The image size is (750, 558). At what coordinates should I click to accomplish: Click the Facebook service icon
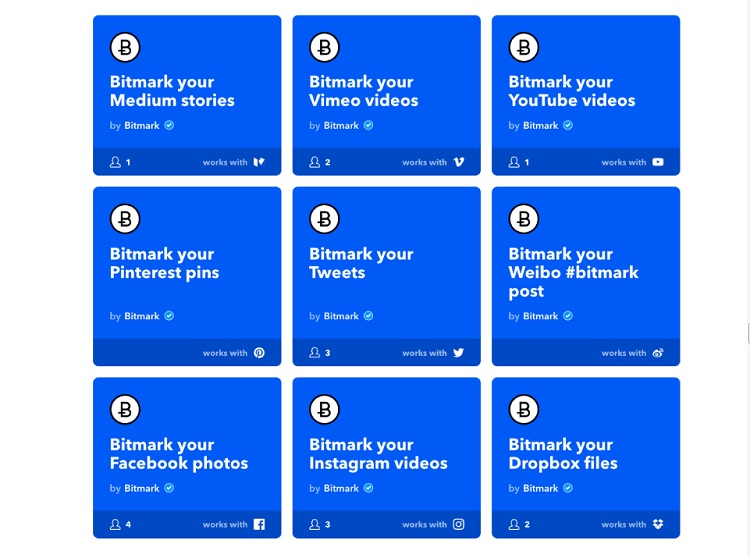pos(259,525)
